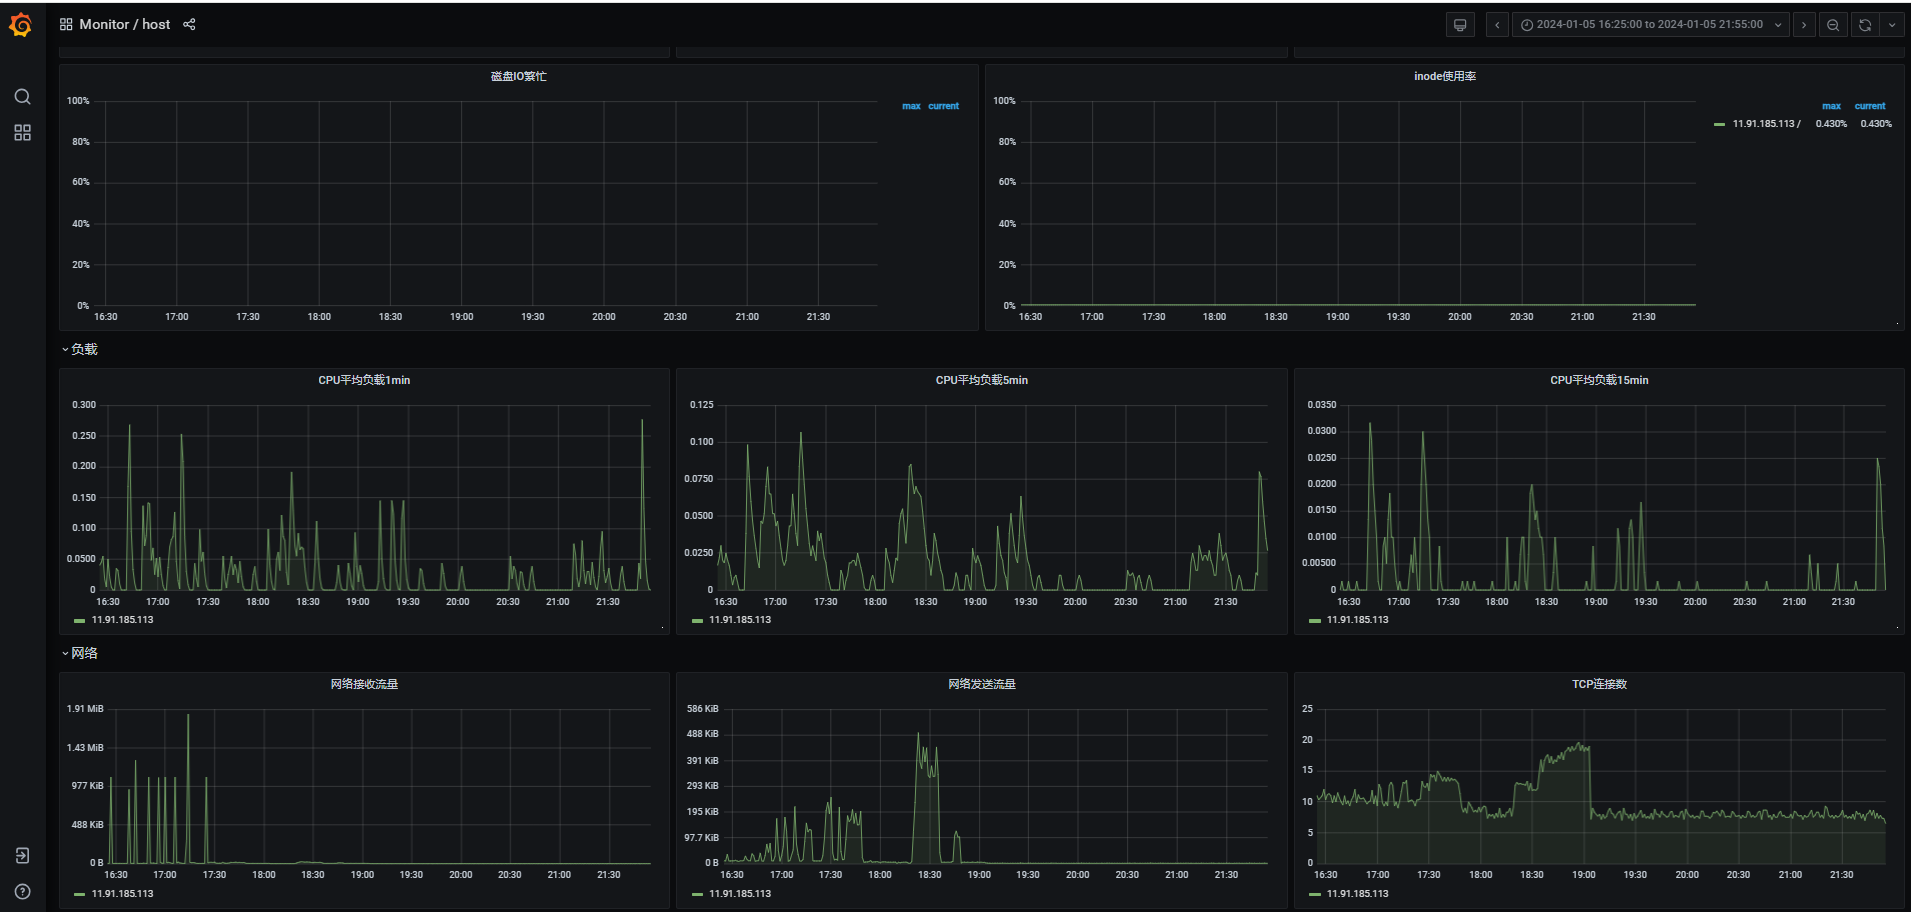1911x912 pixels.
Task: Sort 磁盘IO繁忙 legend by max column
Action: pos(911,106)
